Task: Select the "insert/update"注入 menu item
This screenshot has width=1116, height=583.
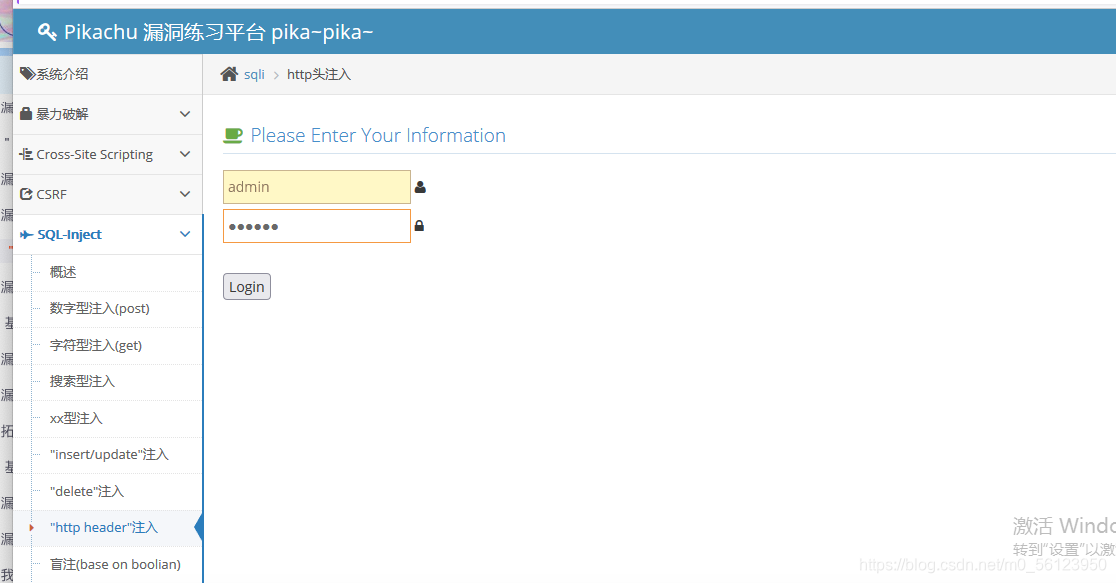Action: pos(109,454)
